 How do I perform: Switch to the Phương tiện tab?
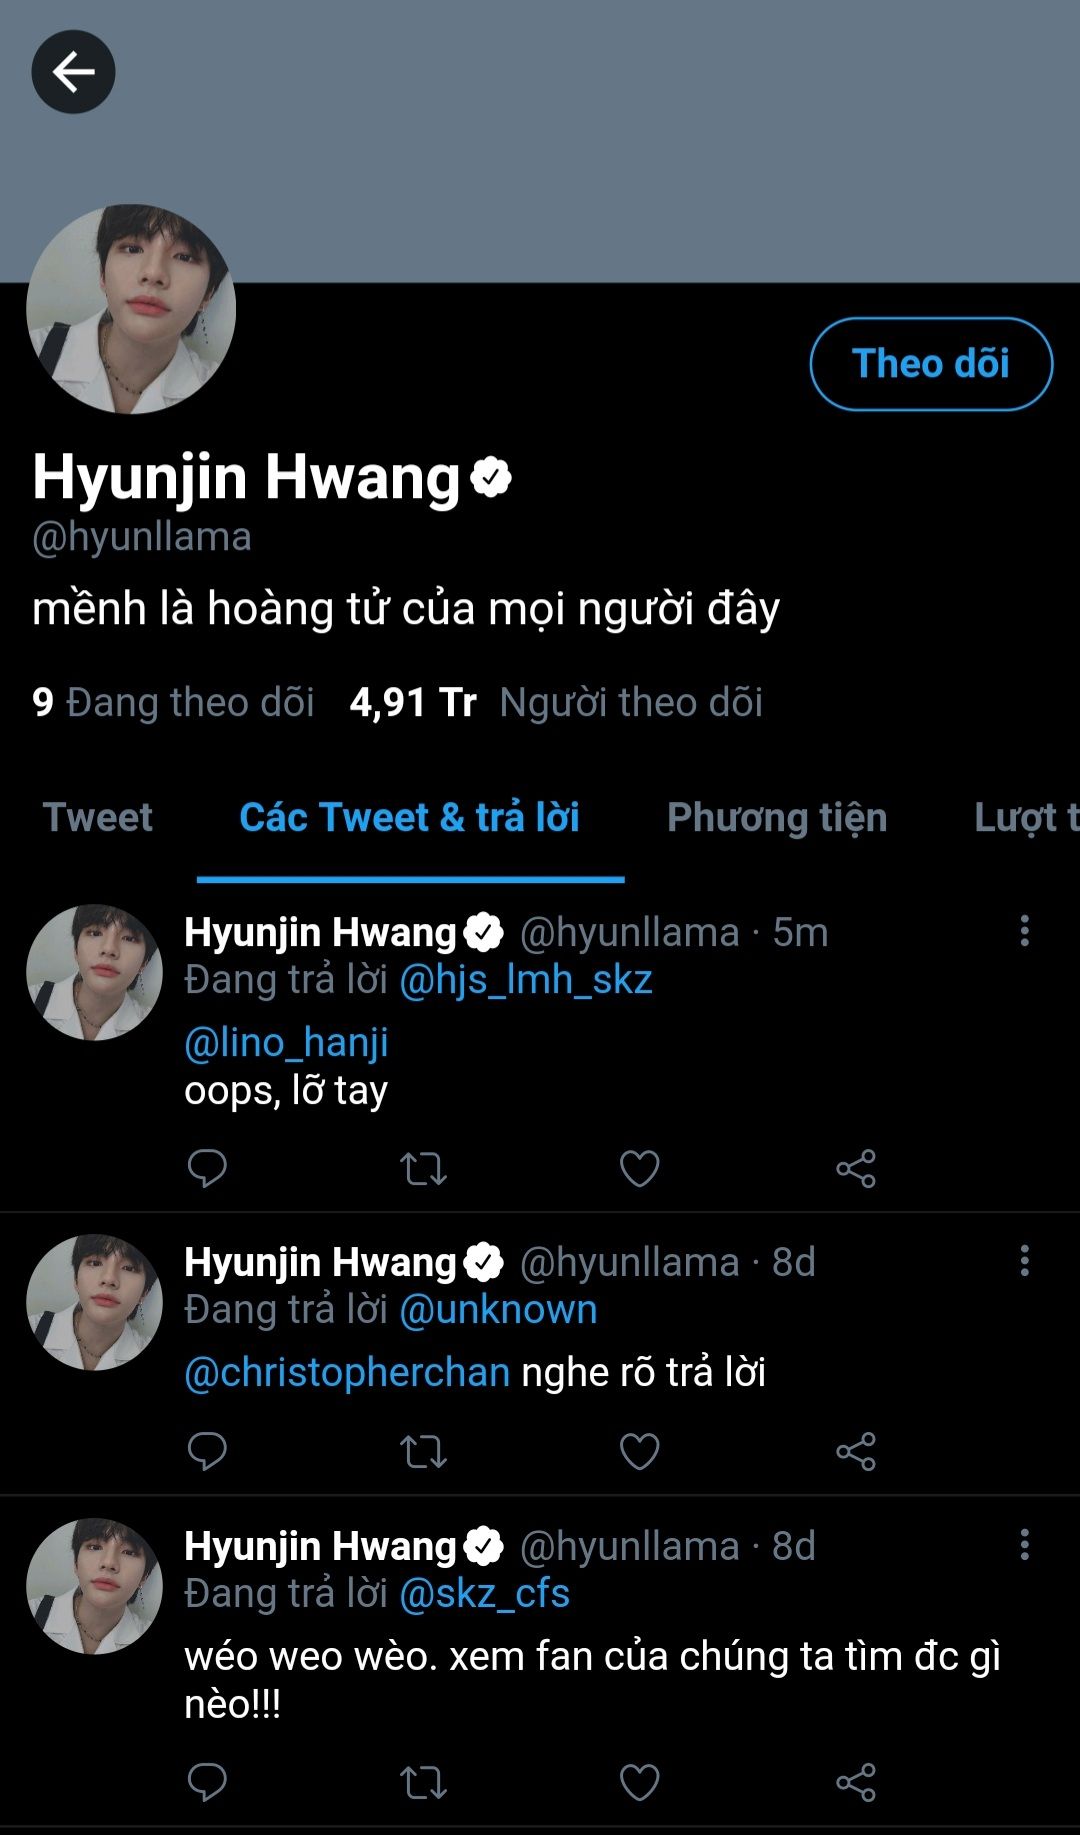click(777, 817)
